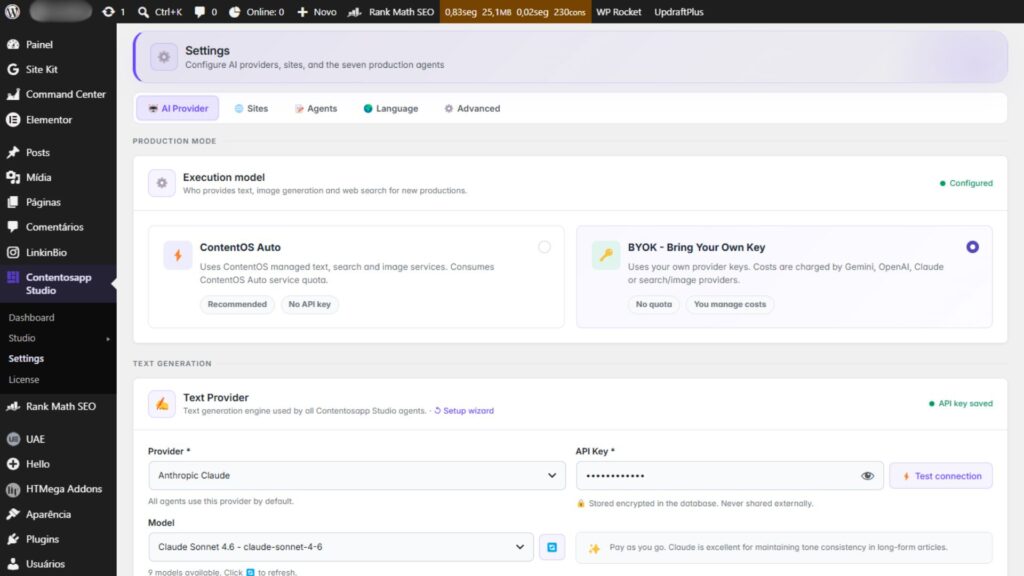The width and height of the screenshot is (1024, 576).
Task: Open Rank Math SEO in admin bar
Action: (x=391, y=12)
